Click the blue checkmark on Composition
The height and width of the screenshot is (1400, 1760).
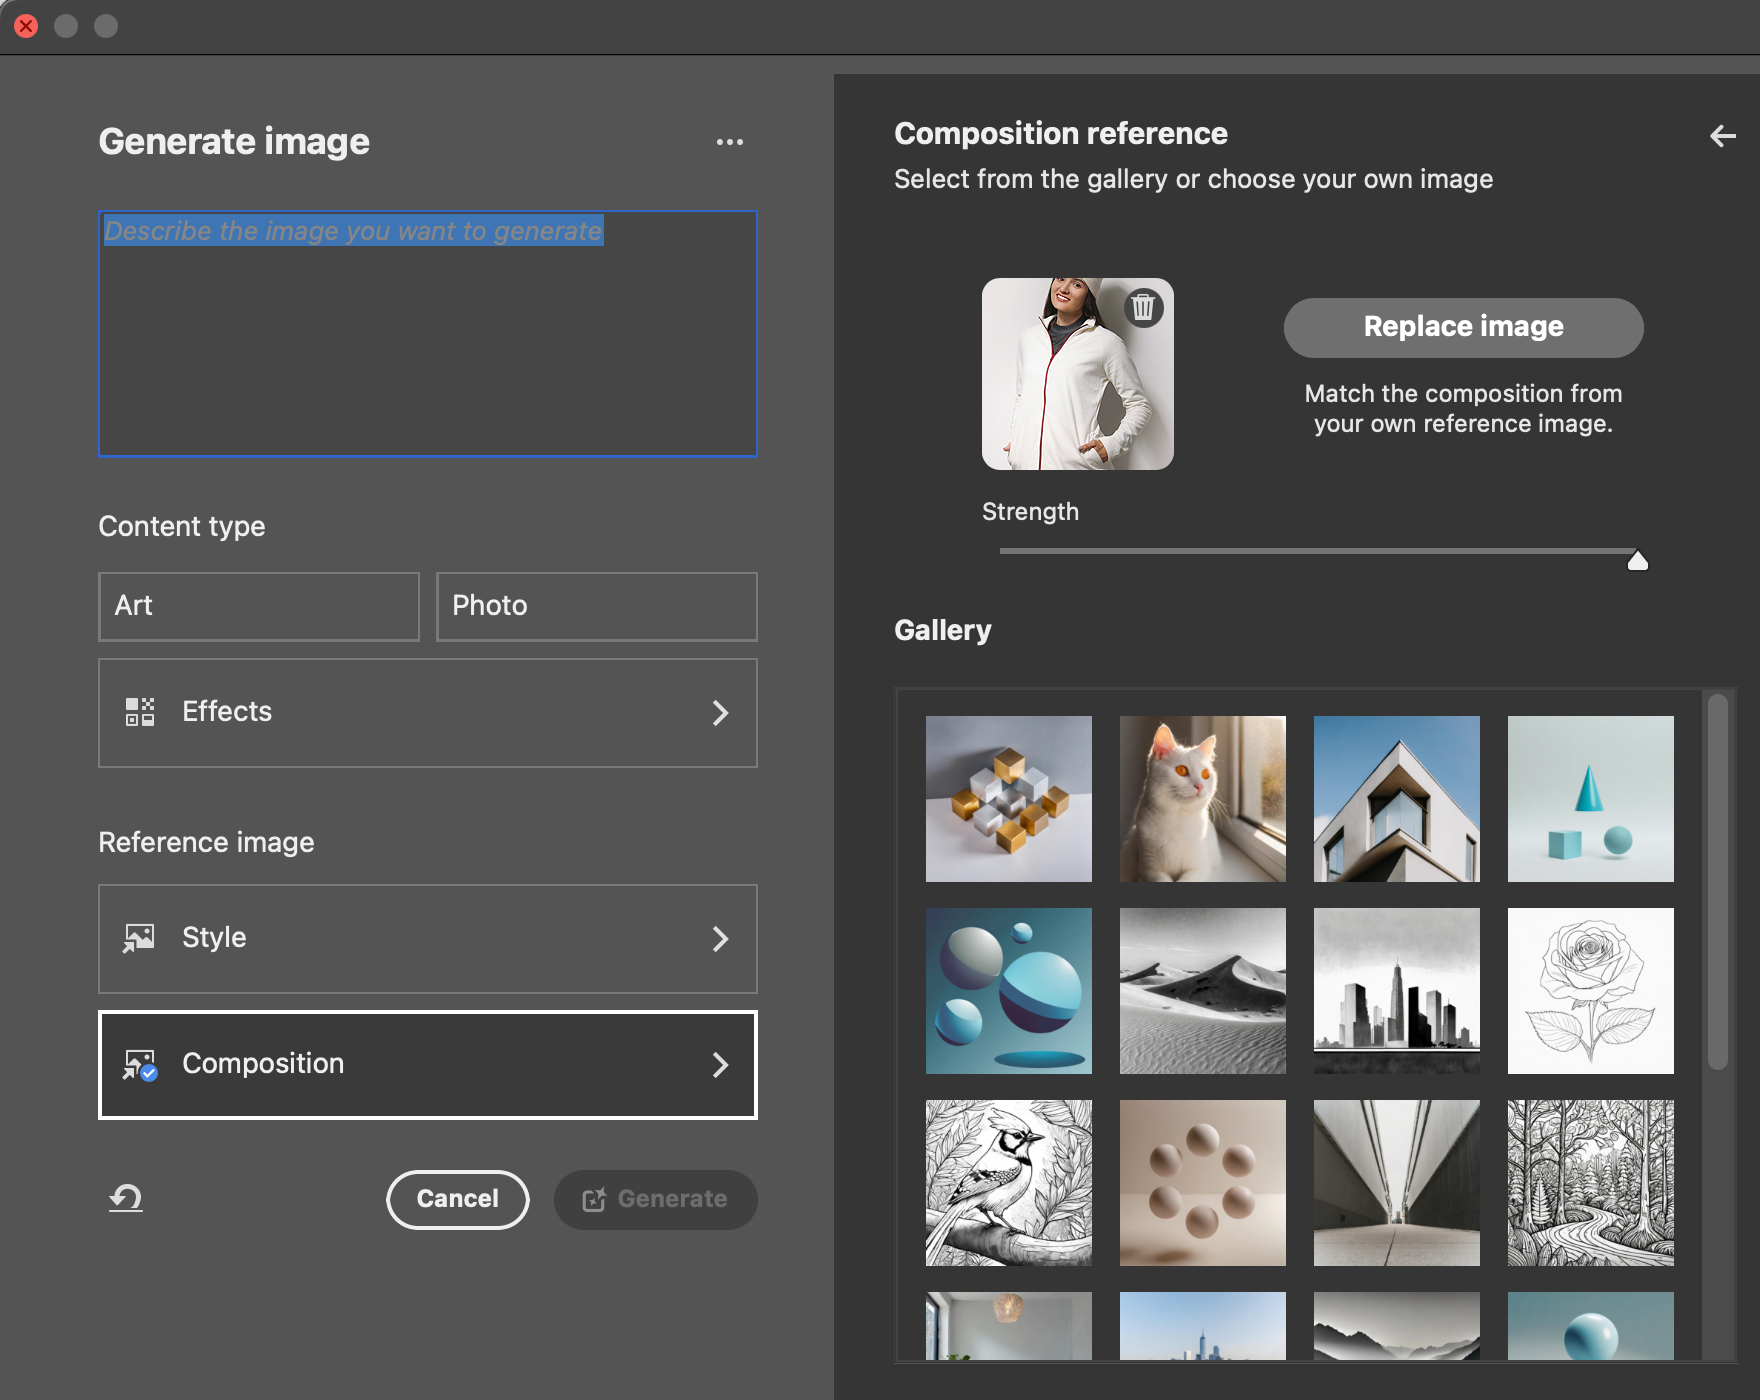[150, 1075]
